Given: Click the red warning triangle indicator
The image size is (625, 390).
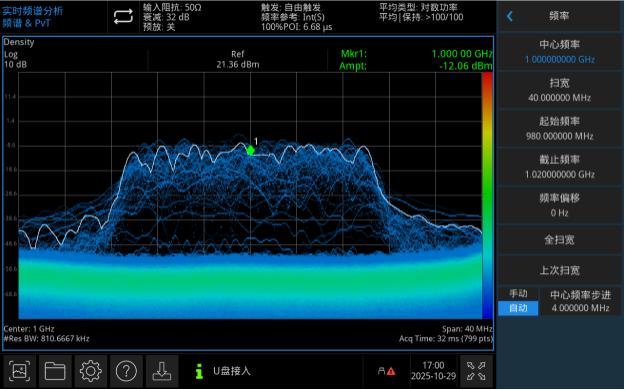Looking at the screenshot, I should pyautogui.click(x=391, y=371).
